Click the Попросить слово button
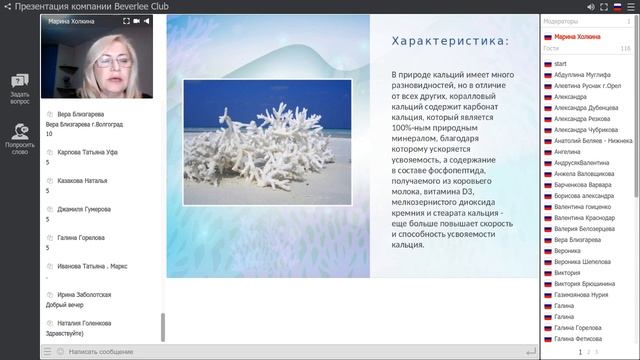The image size is (640, 360). click(x=20, y=139)
